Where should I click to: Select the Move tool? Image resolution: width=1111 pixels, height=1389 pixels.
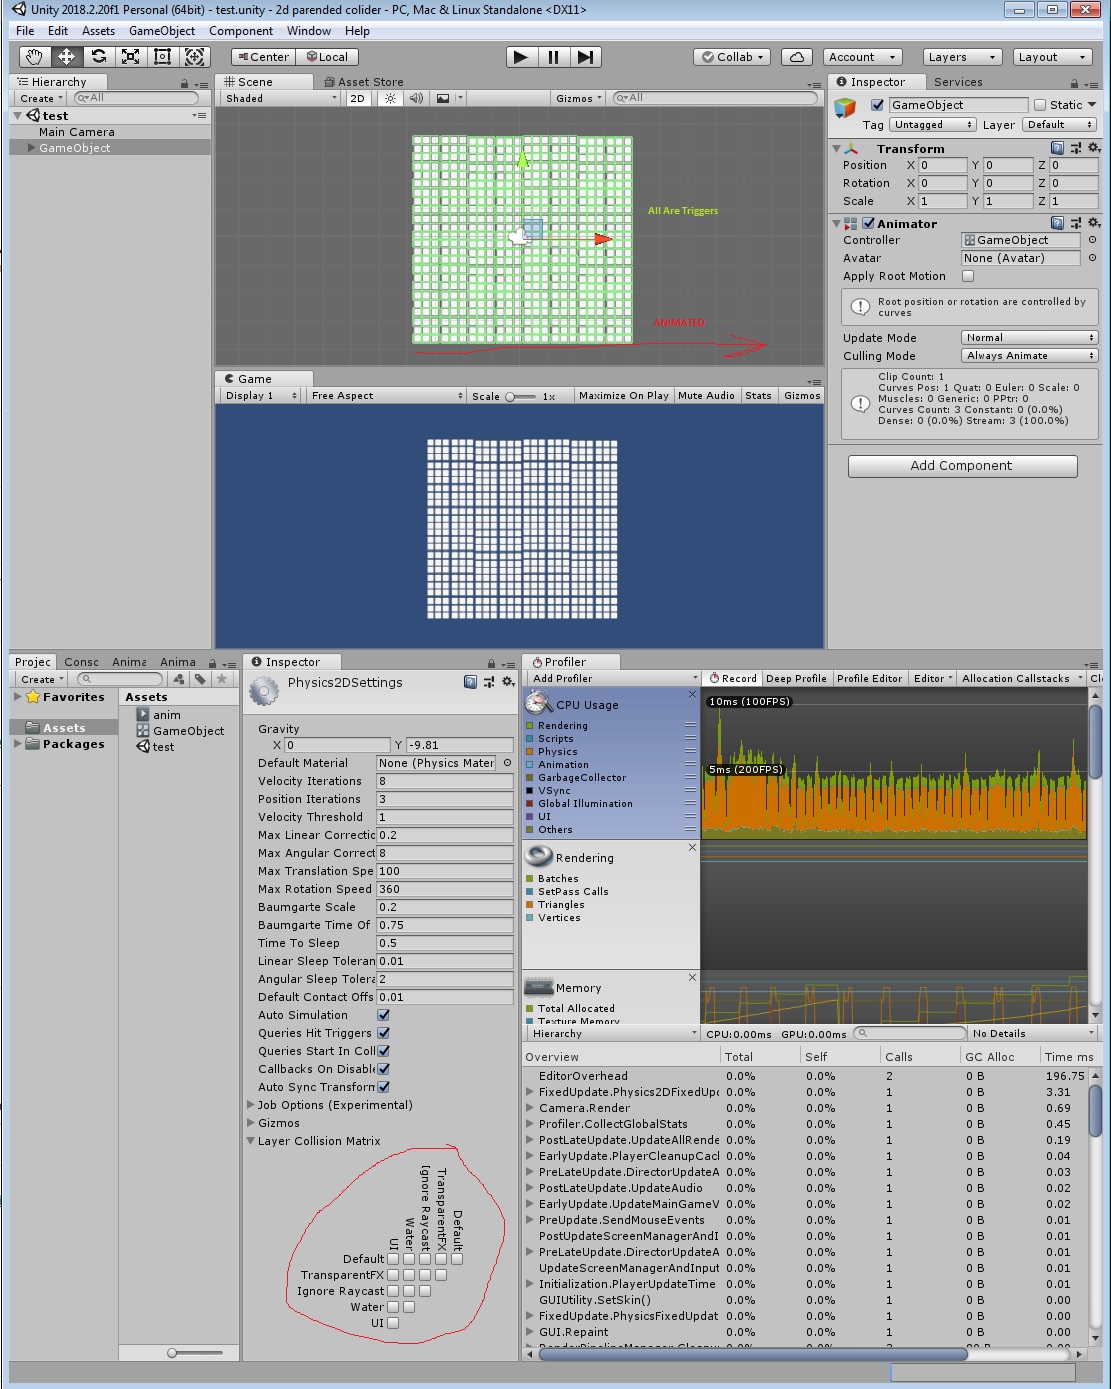click(65, 57)
